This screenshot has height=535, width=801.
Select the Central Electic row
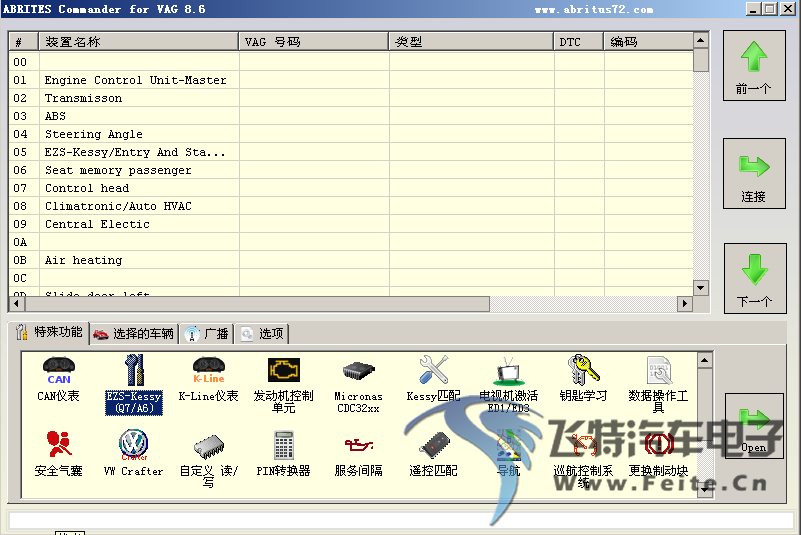351,224
